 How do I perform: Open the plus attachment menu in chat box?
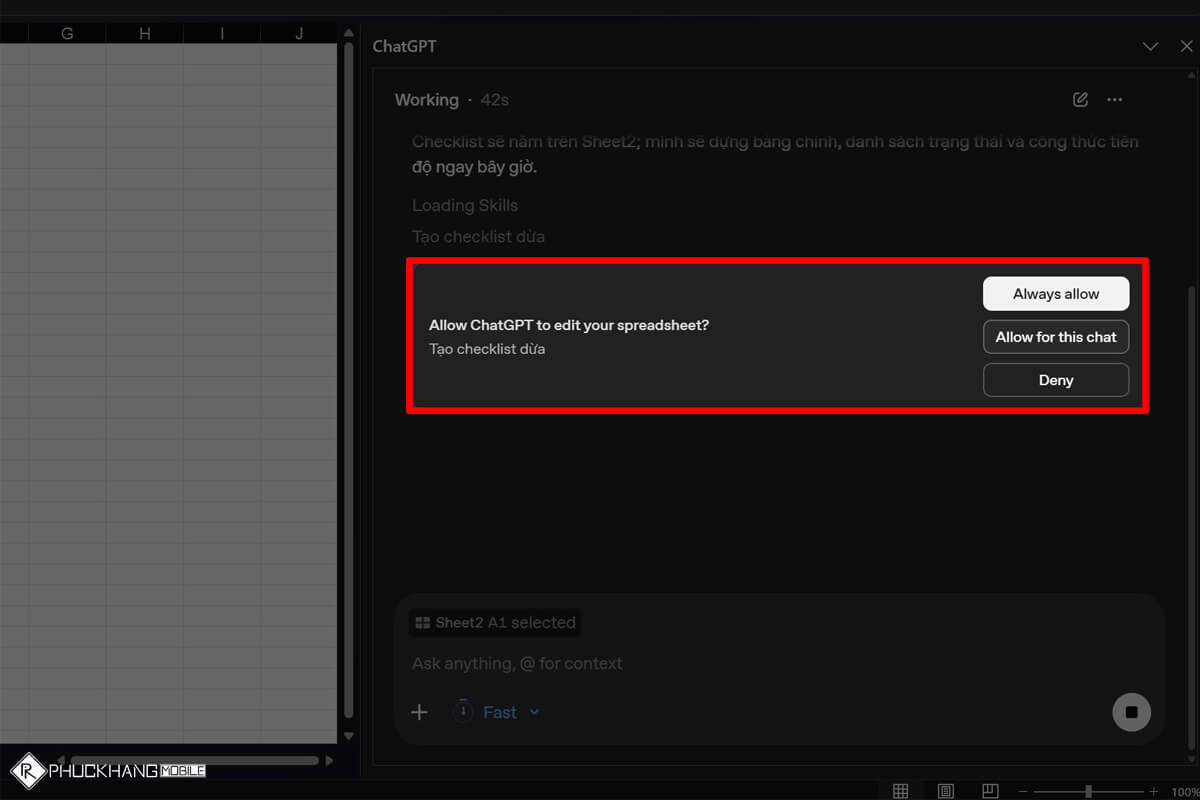(x=420, y=712)
